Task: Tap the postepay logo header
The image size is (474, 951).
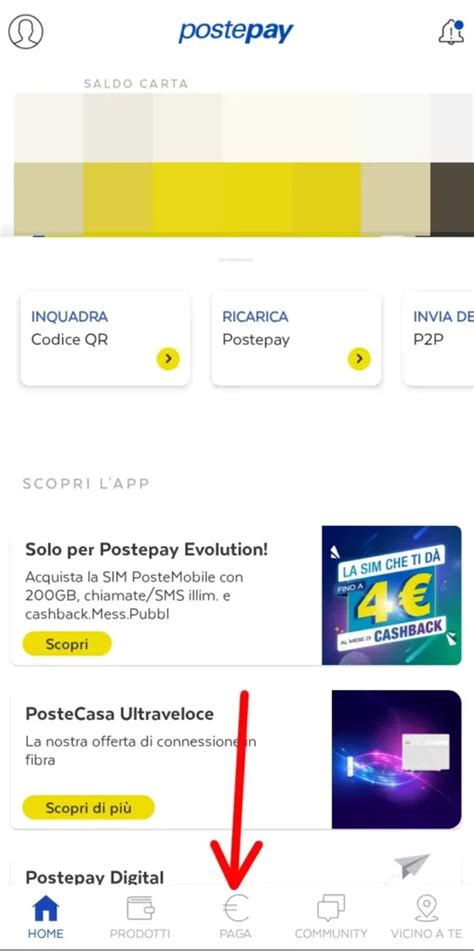Action: 236,32
